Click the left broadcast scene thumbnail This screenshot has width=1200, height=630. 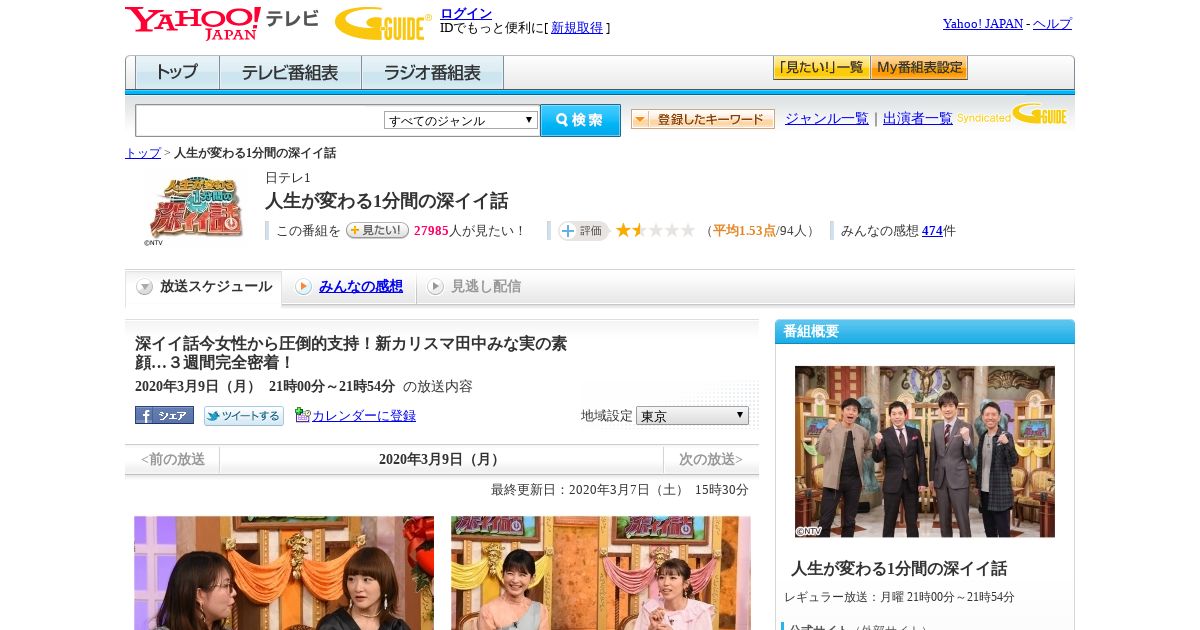coord(284,573)
